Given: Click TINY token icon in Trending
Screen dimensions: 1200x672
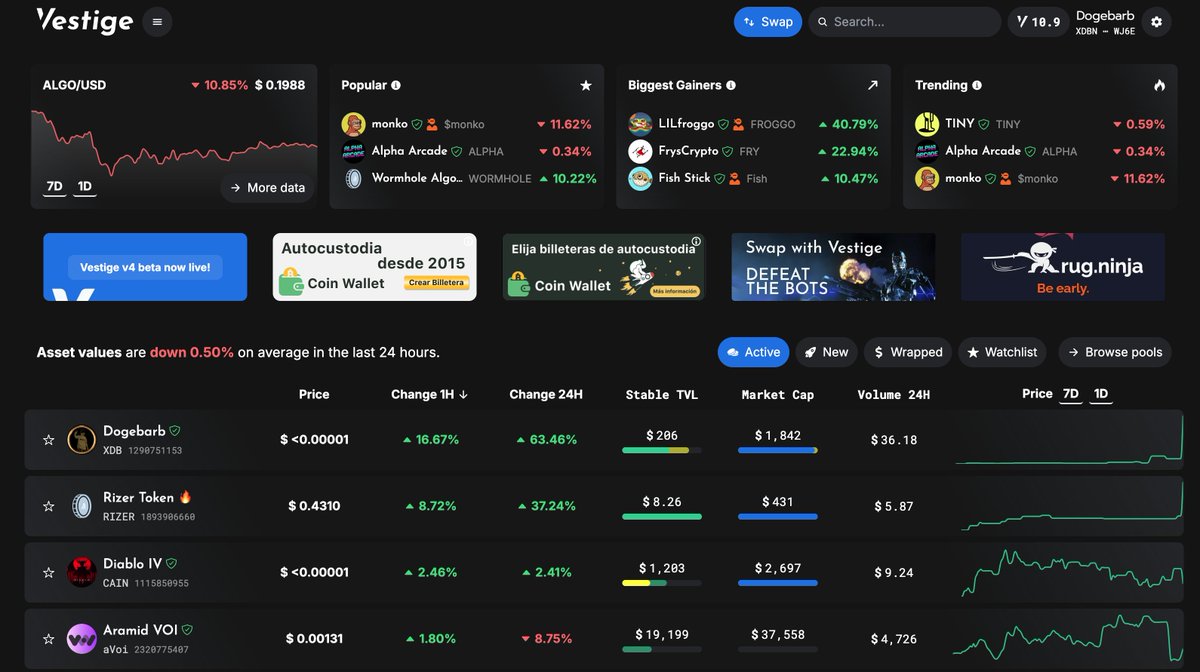Looking at the screenshot, I should pos(927,124).
